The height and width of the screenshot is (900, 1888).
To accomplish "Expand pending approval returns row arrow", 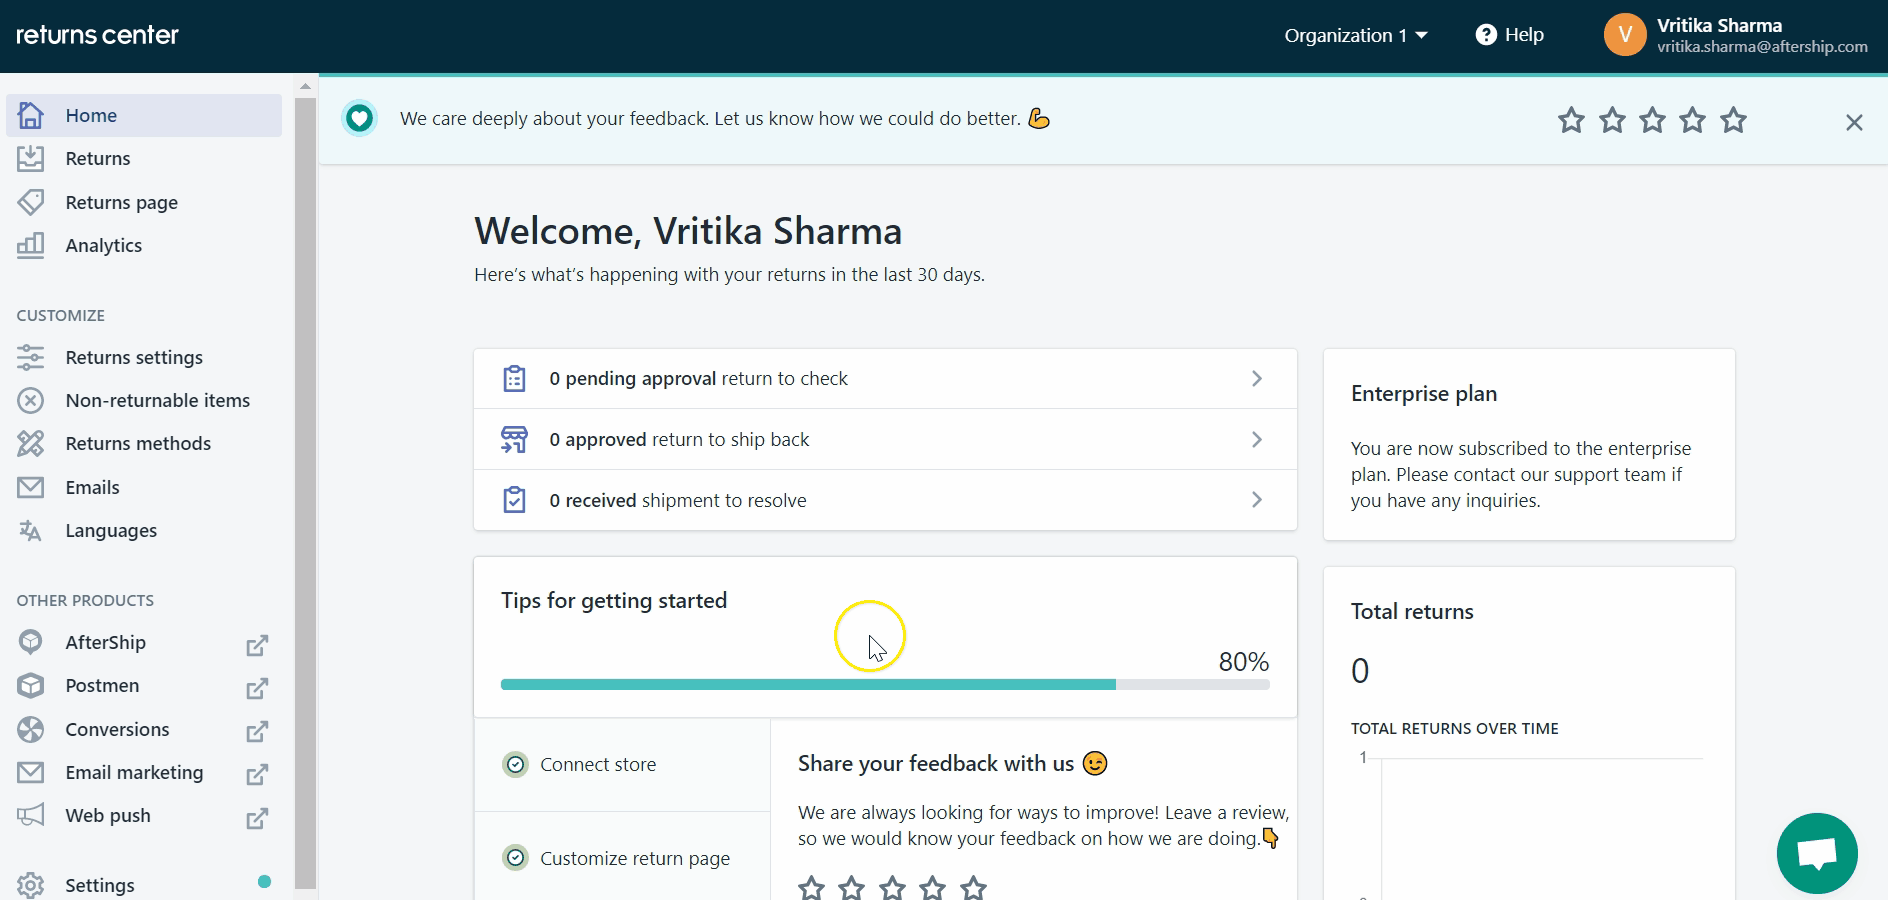I will [x=1257, y=379].
